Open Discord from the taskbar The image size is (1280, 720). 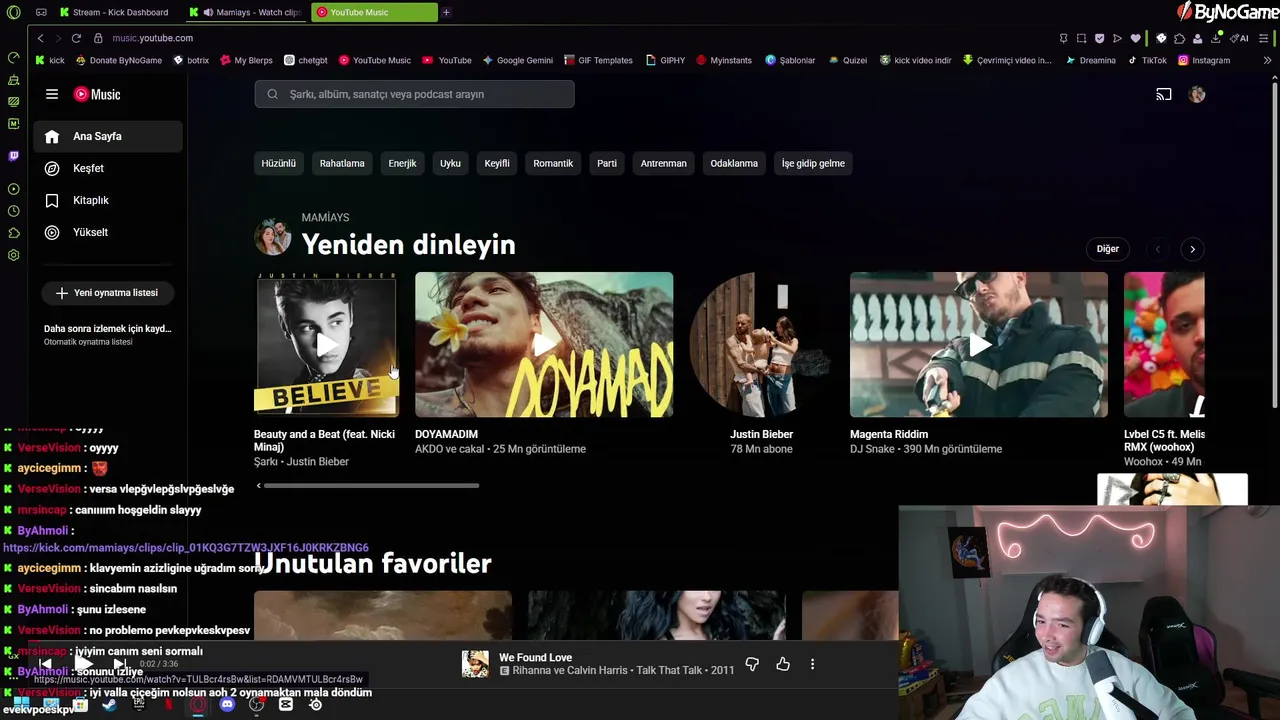click(227, 704)
